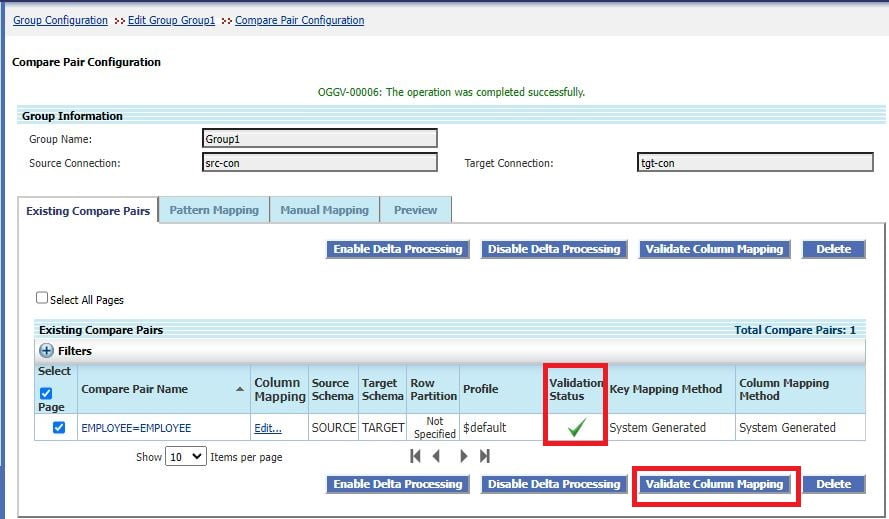The width and height of the screenshot is (889, 519).
Task: Go to Group Configuration breadcrumb
Action: [x=60, y=20]
